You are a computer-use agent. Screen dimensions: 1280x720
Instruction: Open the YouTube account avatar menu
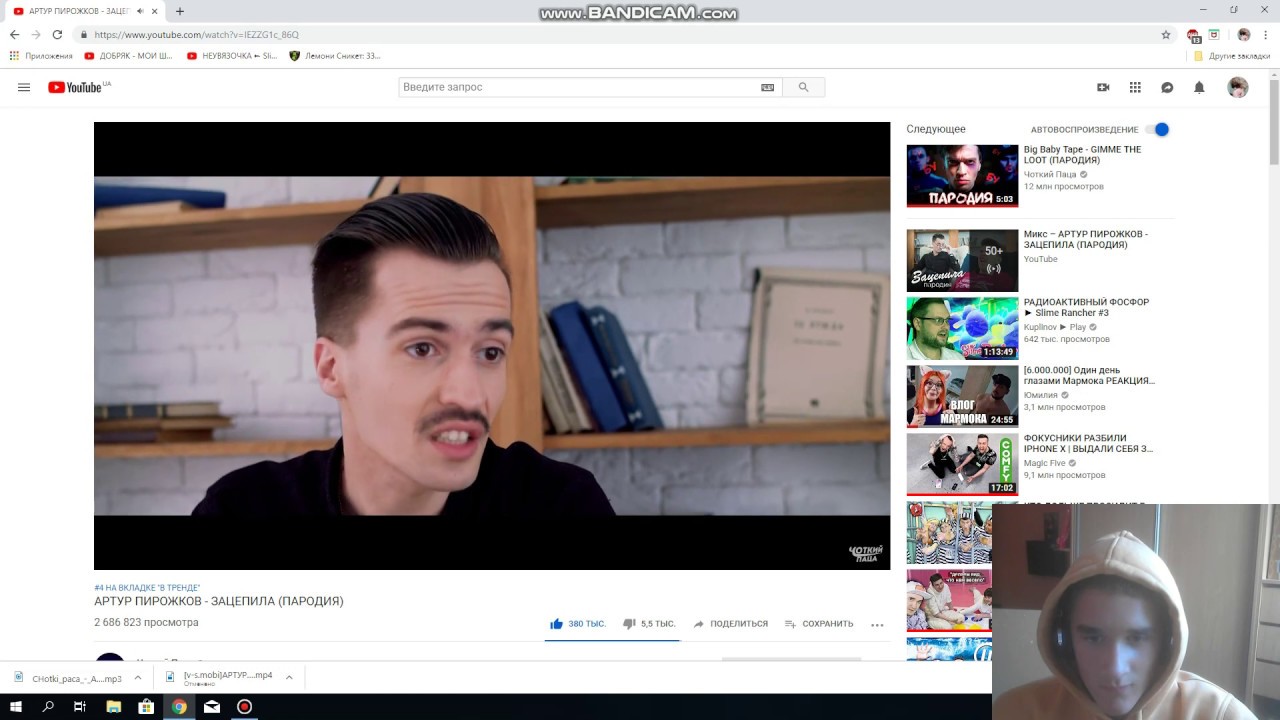(1238, 87)
